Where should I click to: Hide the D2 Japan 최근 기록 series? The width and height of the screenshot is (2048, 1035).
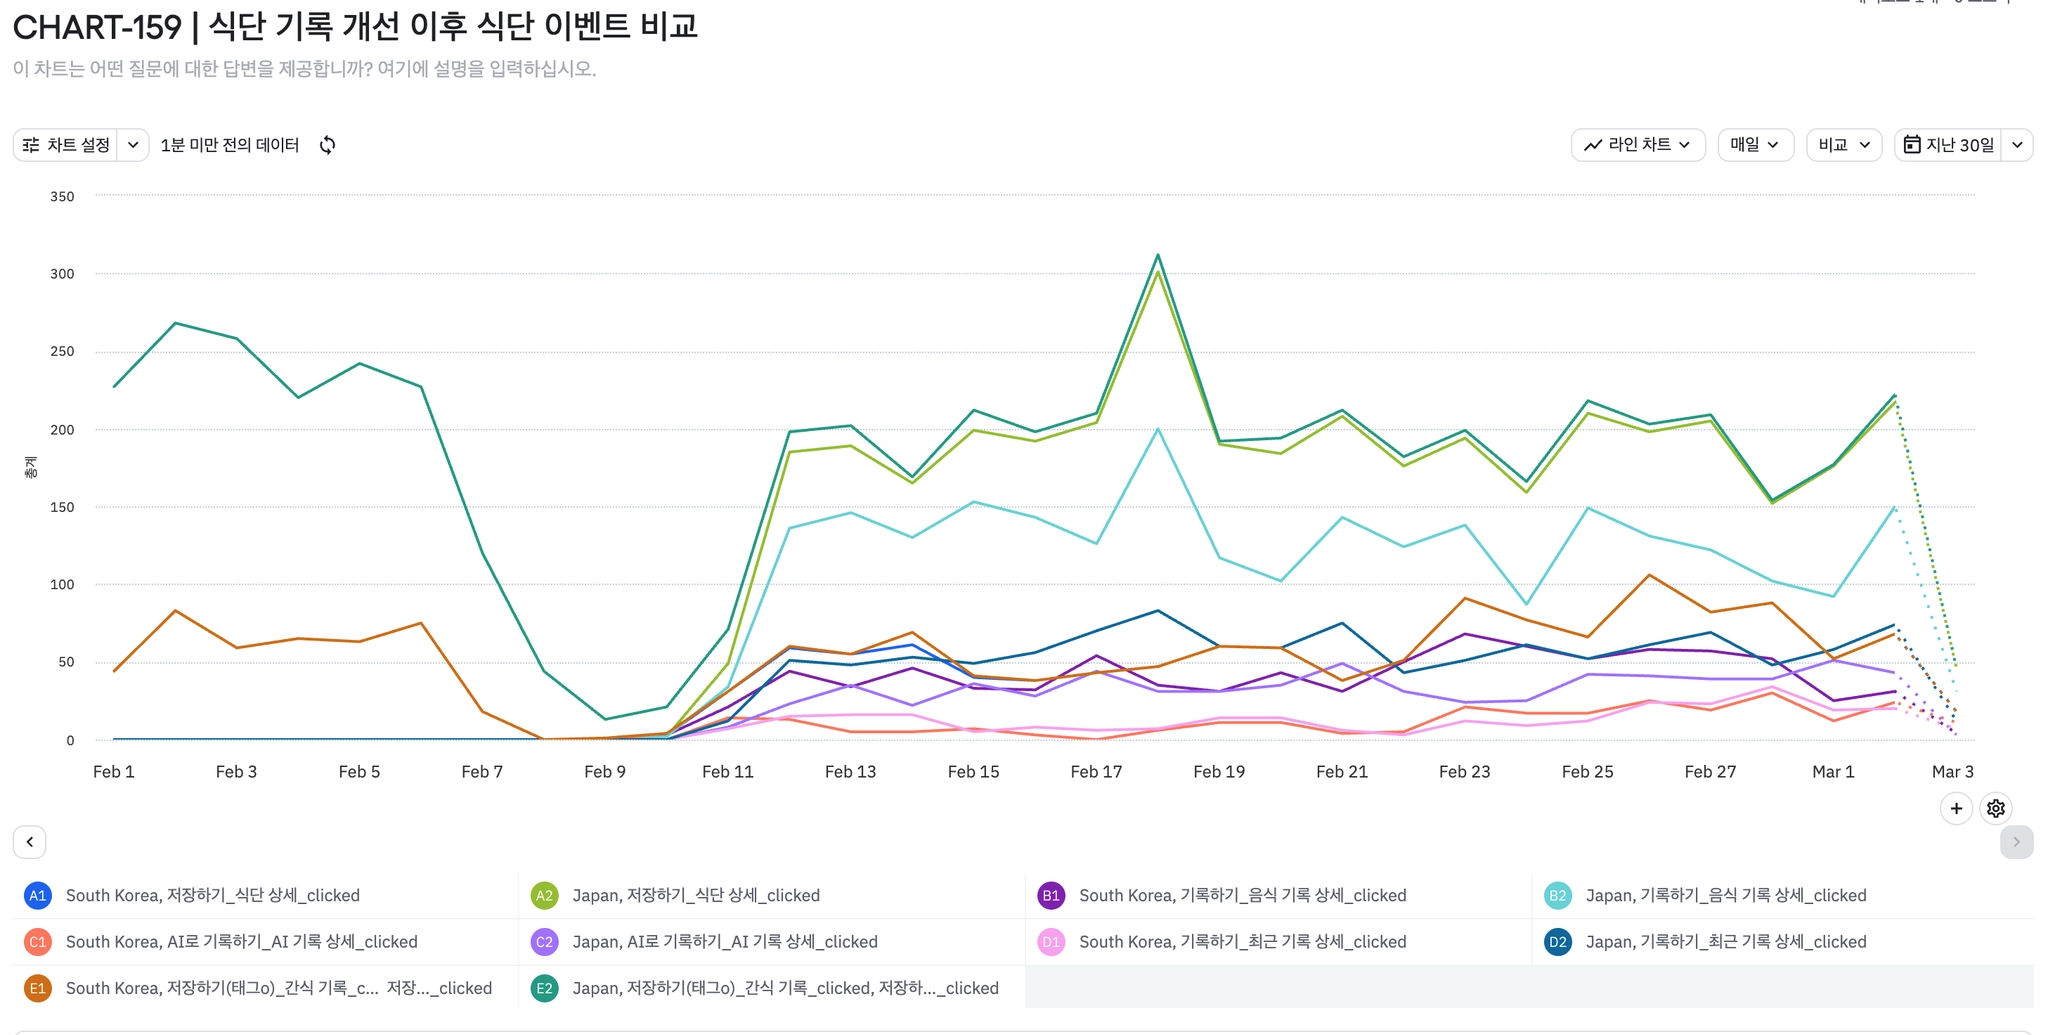coord(1725,942)
